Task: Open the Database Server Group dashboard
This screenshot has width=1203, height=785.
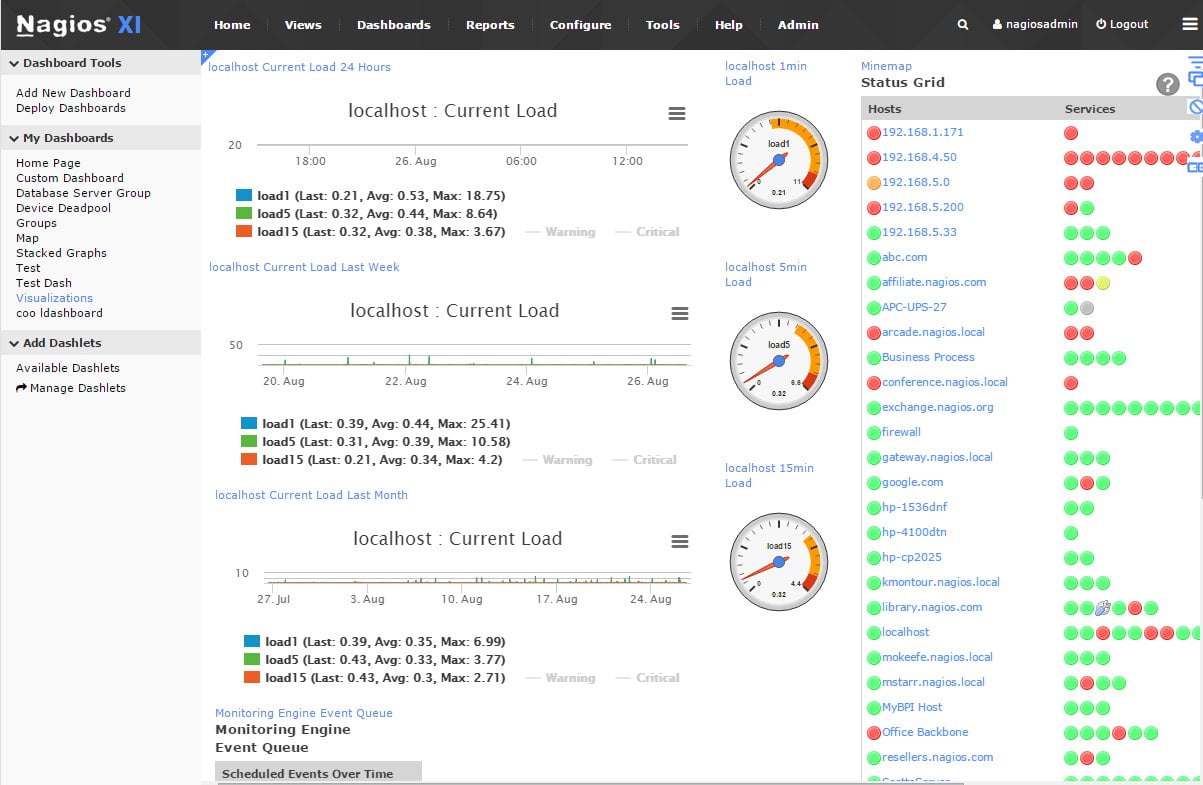Action: point(83,193)
